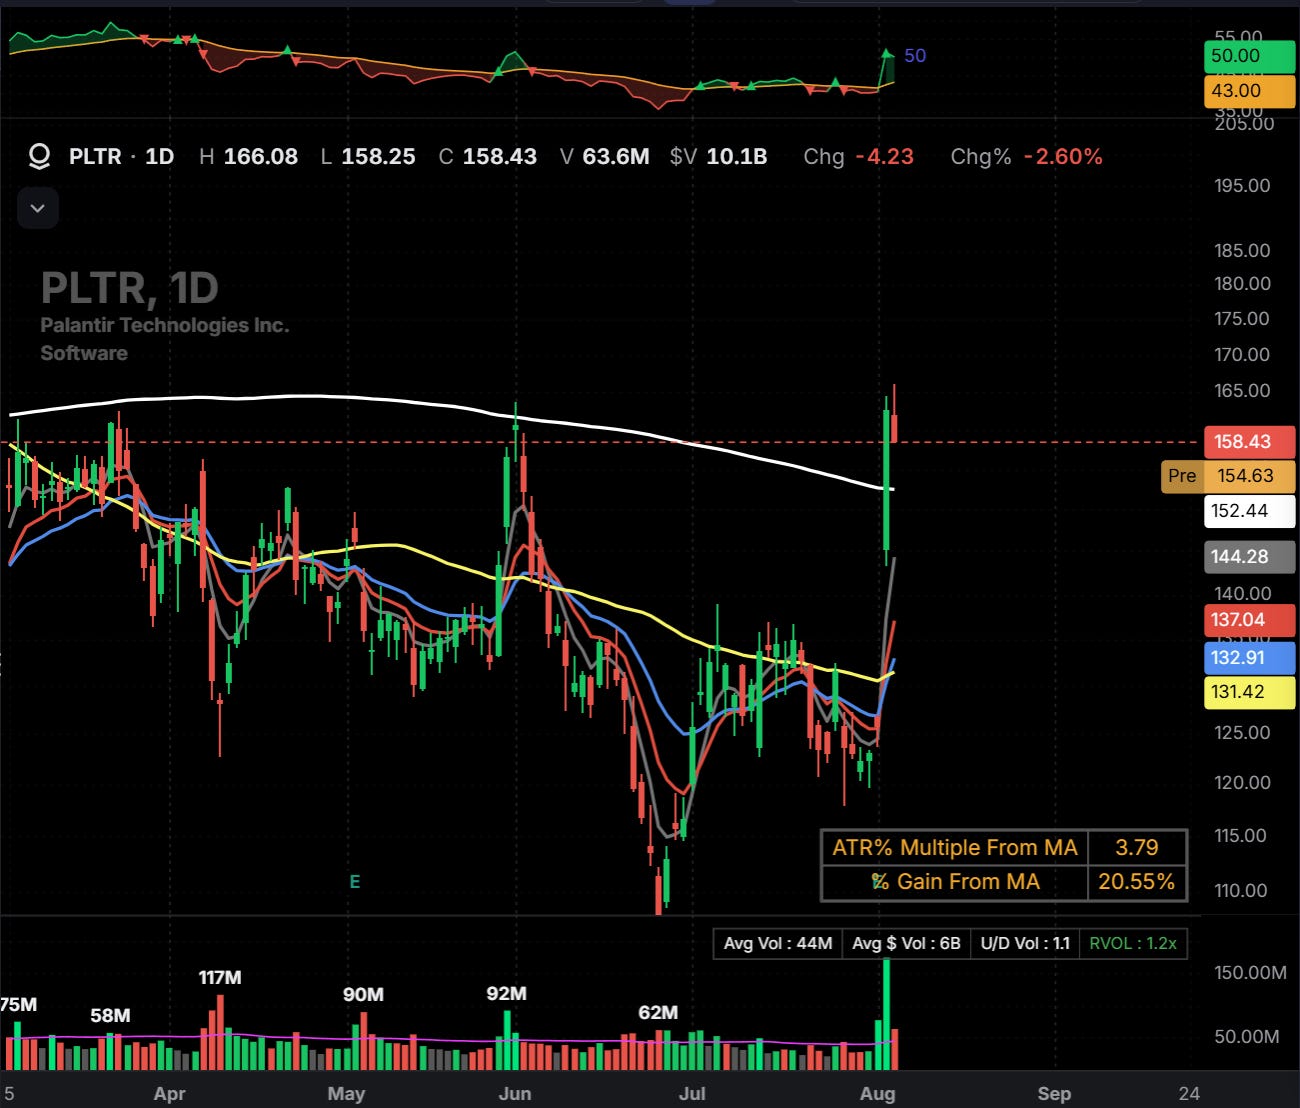Click the Aug label on the time axis
Viewport: 1300px width, 1108px height.
(x=878, y=1094)
